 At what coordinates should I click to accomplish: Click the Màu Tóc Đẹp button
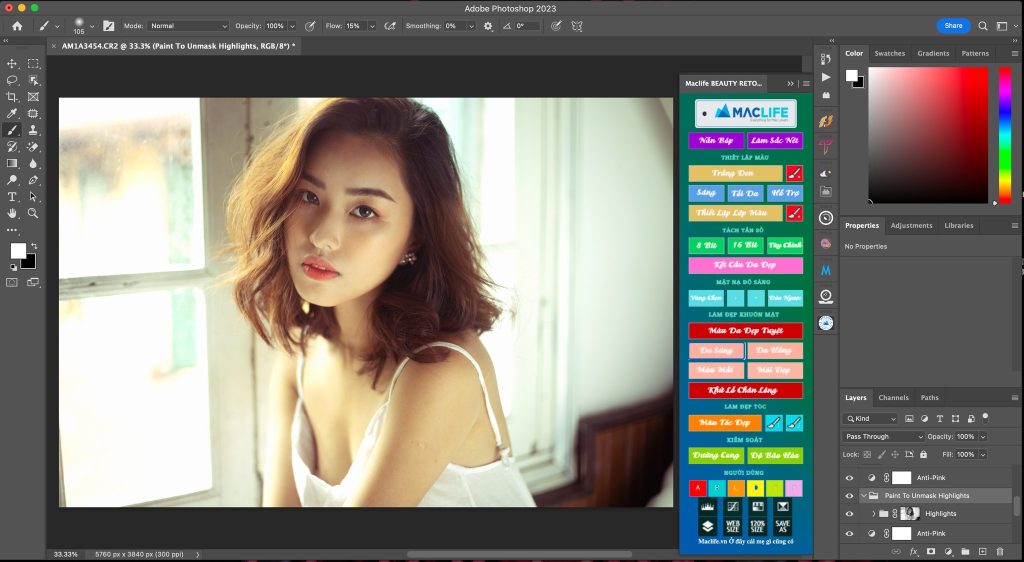tap(725, 422)
